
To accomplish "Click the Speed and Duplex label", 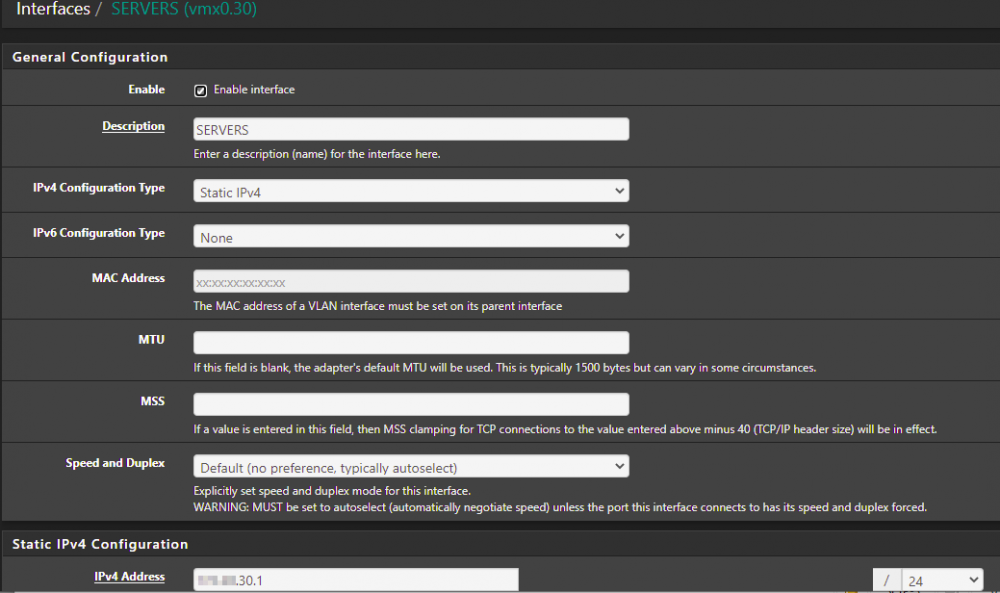I will pos(115,464).
